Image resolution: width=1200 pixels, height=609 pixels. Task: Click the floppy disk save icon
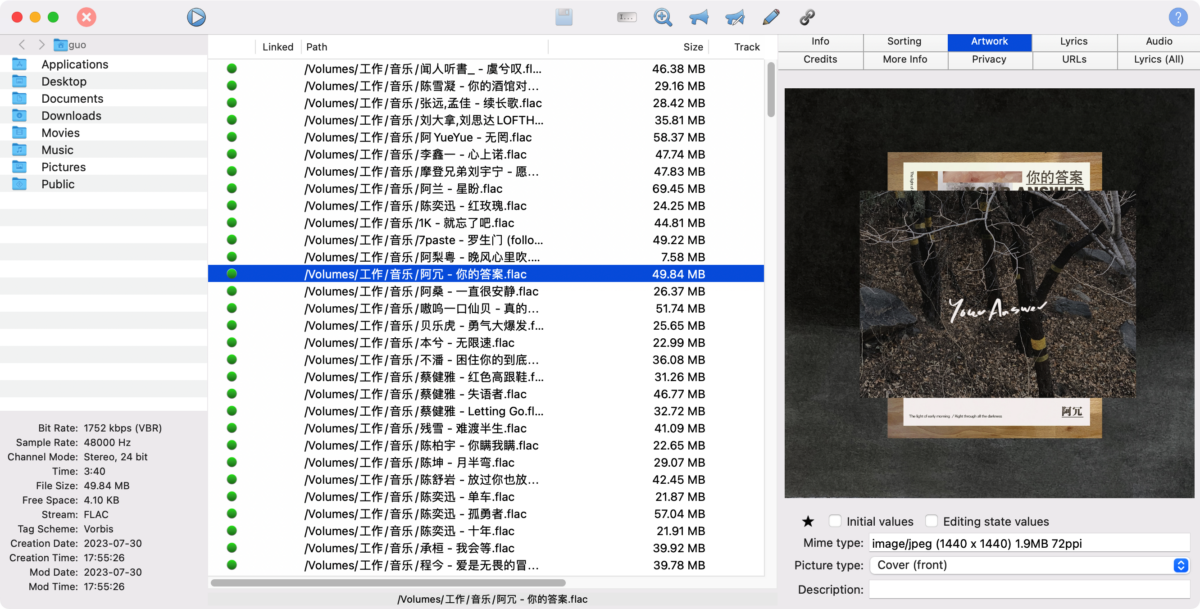tap(564, 17)
